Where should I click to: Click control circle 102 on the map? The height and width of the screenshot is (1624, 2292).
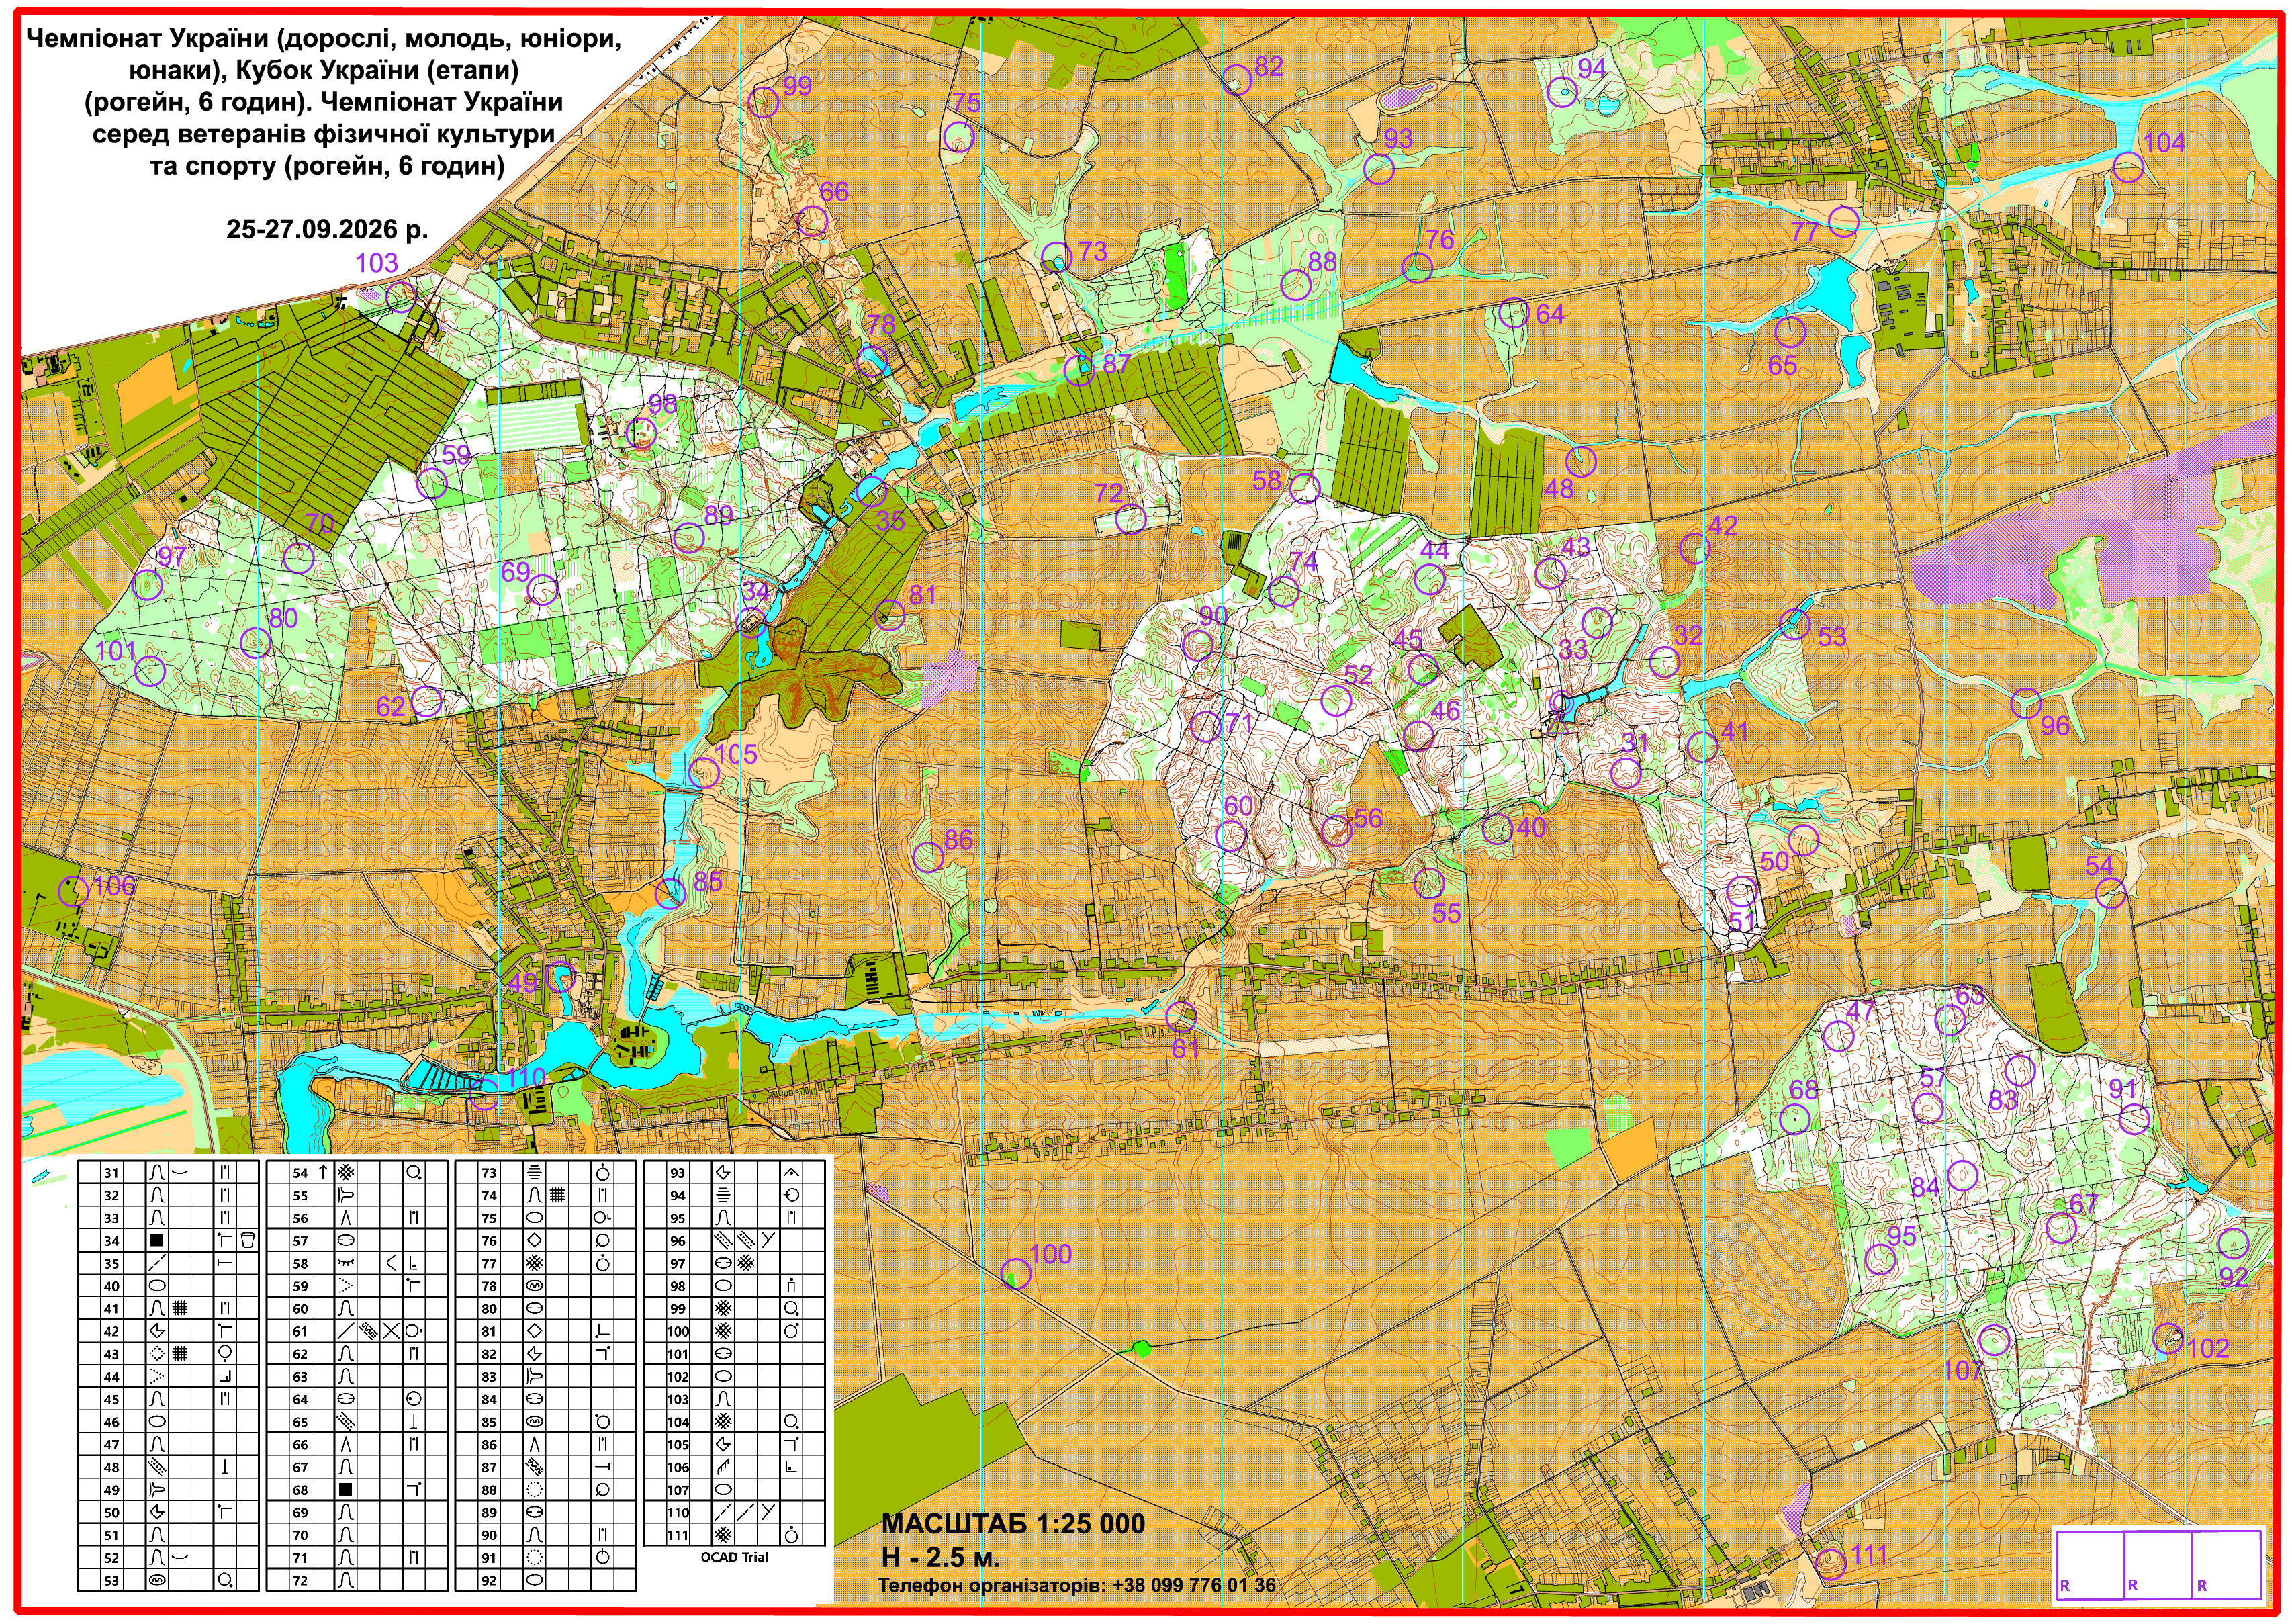2167,1339
